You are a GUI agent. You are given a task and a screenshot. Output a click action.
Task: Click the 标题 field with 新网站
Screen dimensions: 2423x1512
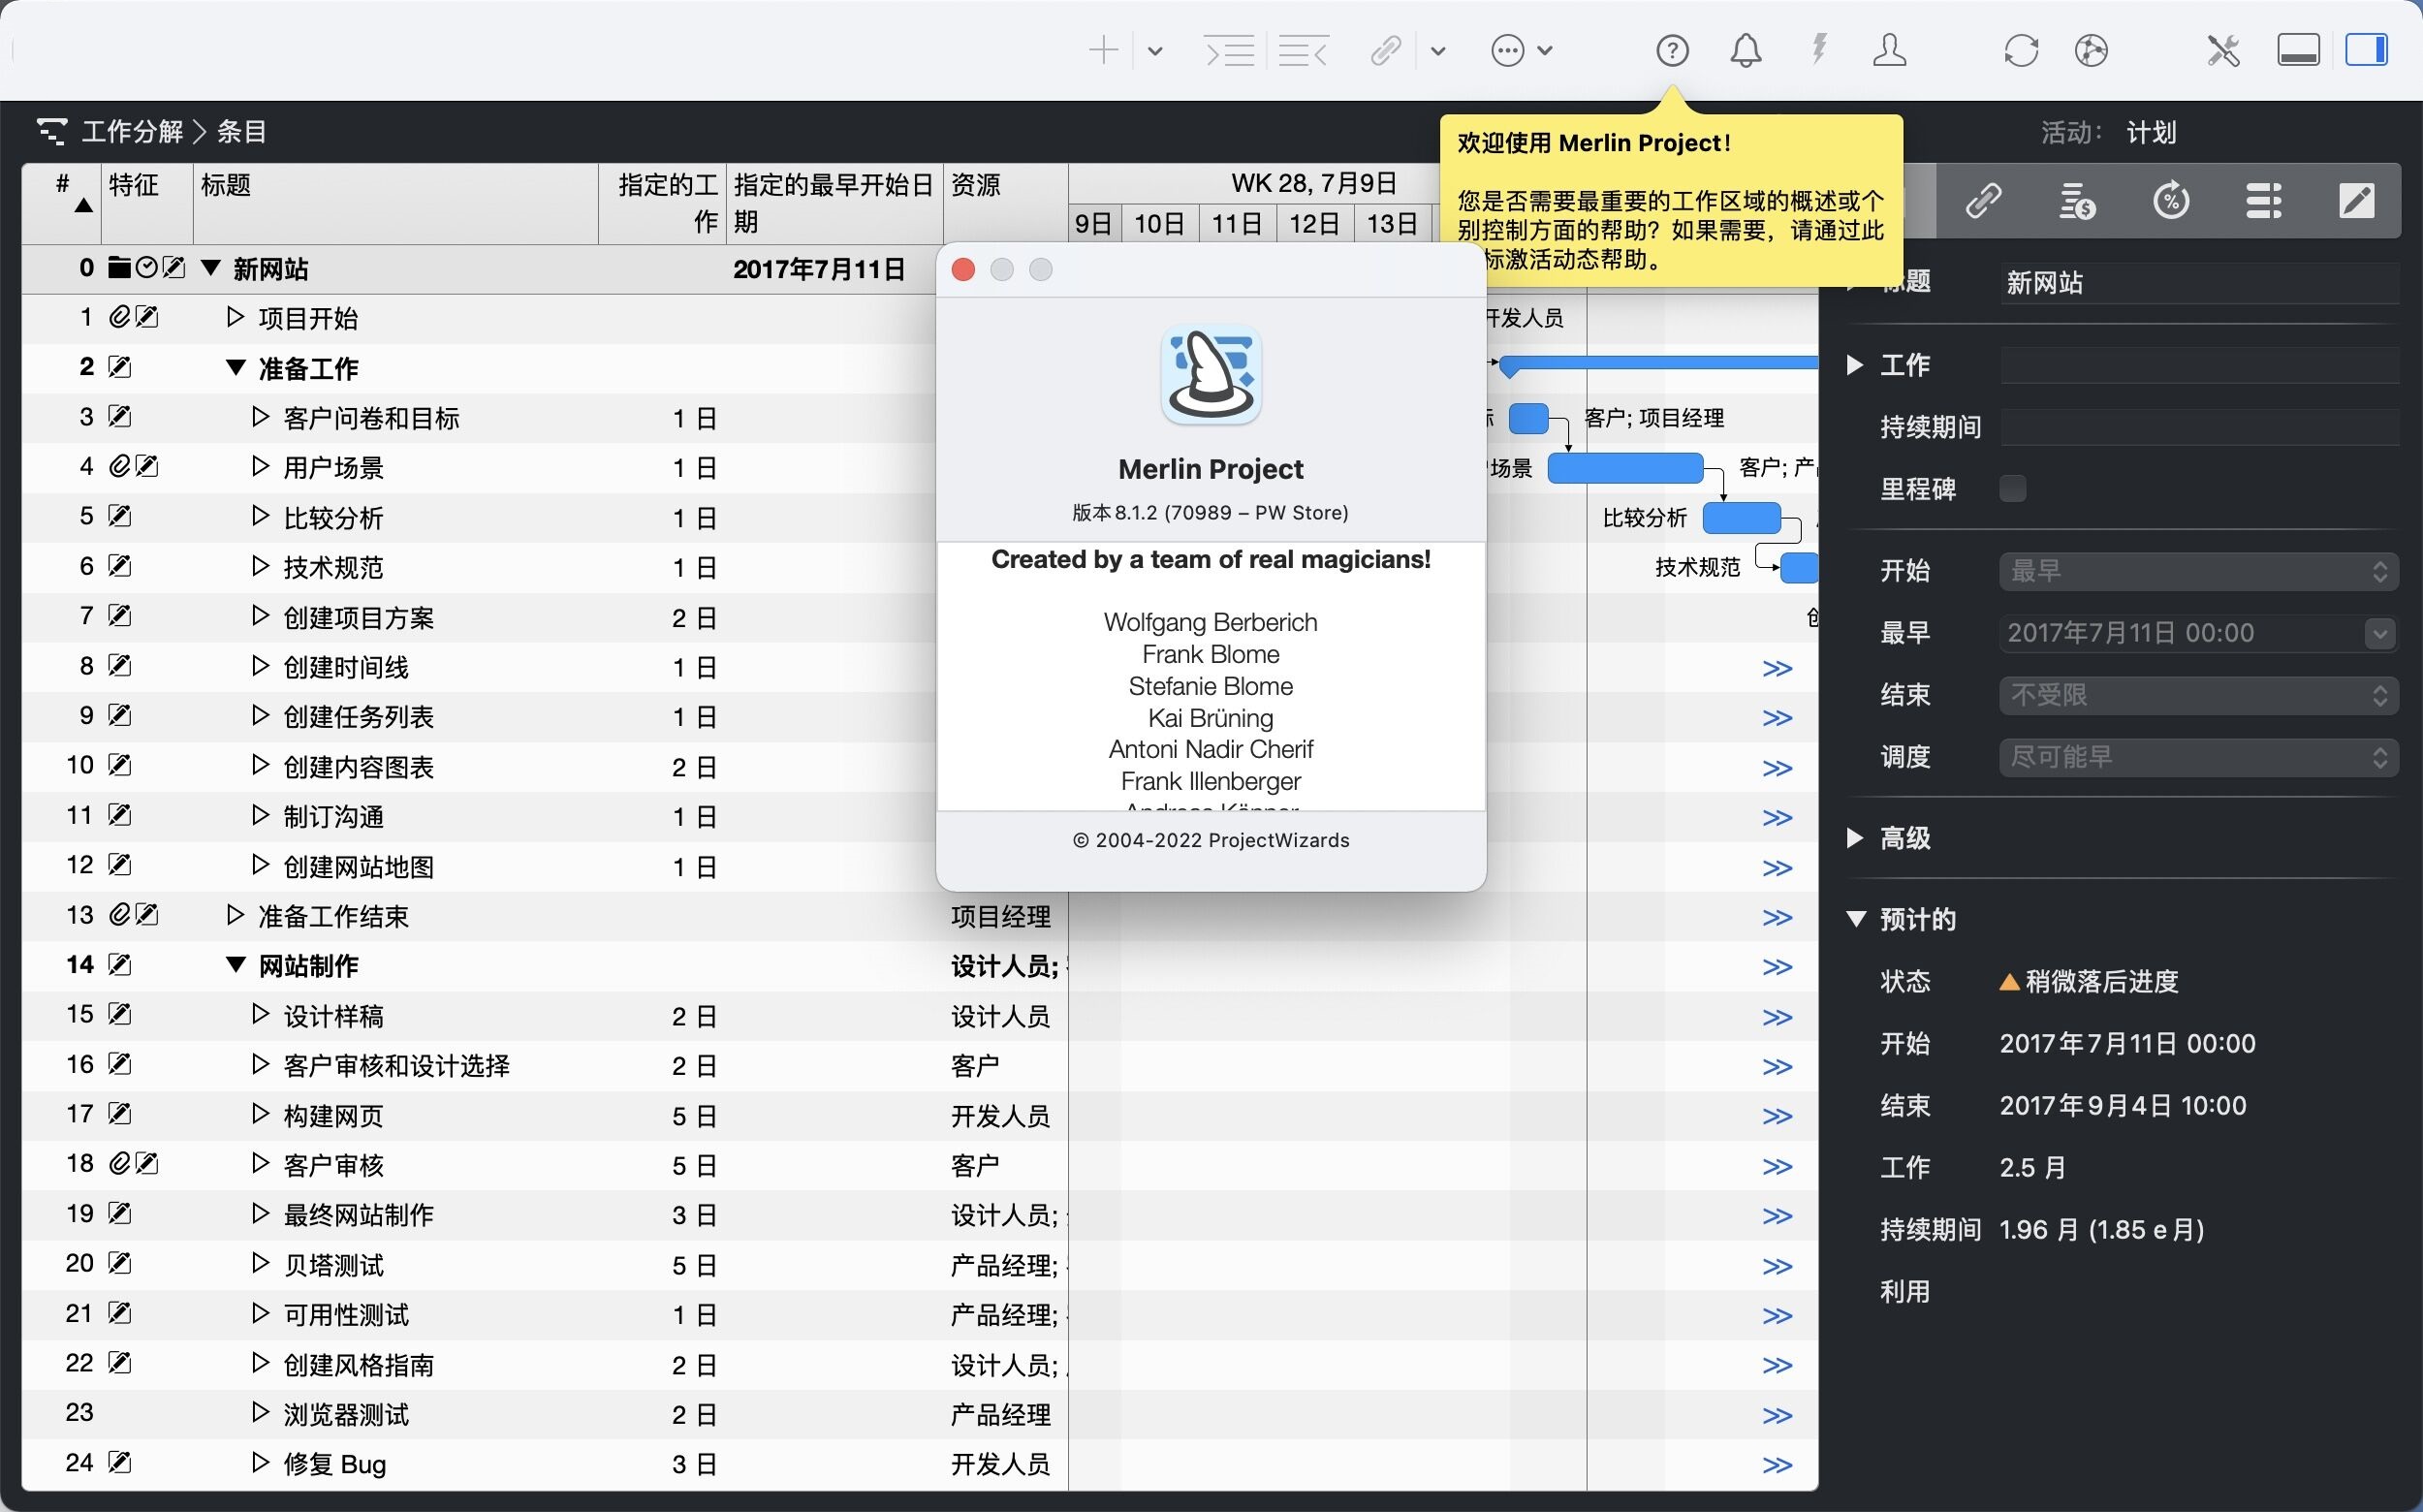pyautogui.click(x=2198, y=283)
